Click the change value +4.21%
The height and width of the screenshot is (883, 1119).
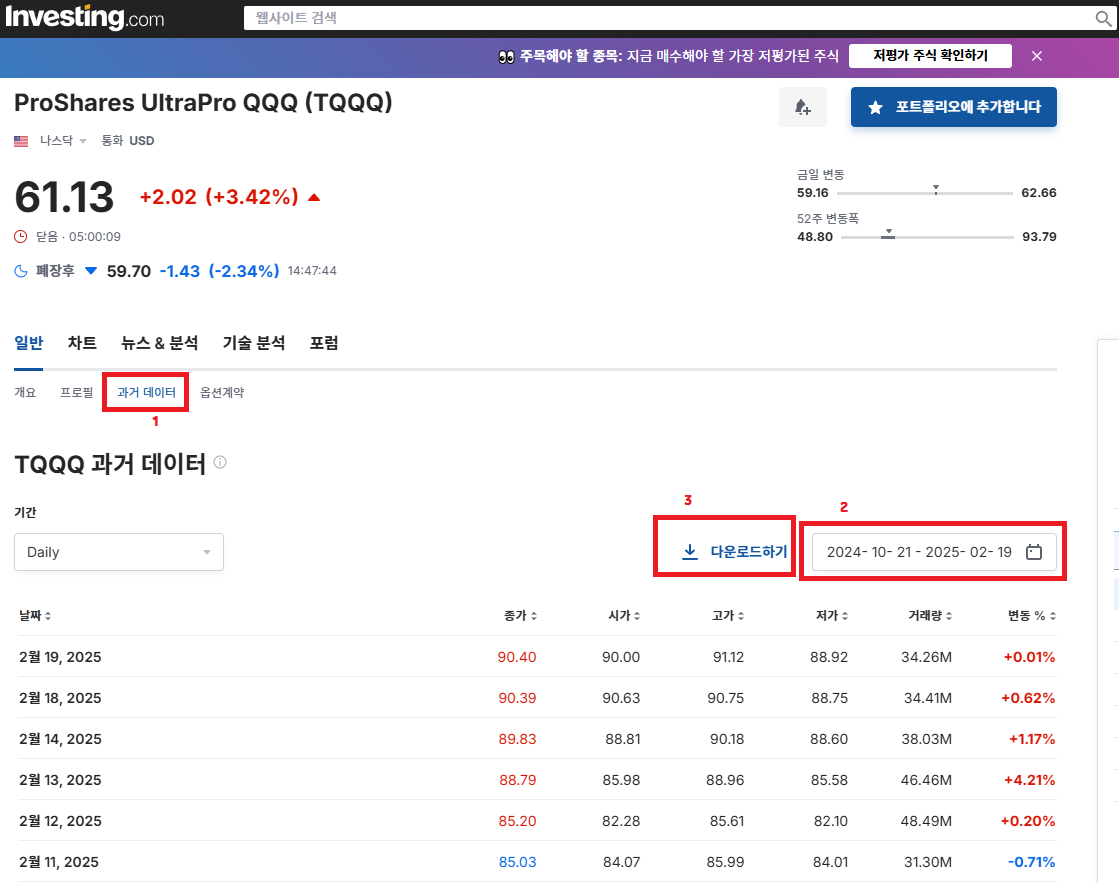1030,780
